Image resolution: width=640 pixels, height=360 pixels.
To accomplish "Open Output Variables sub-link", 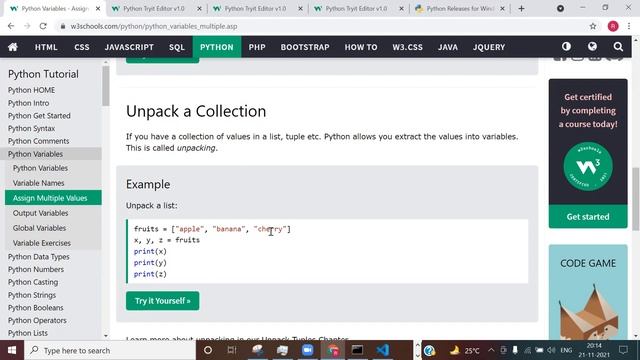I will pos(40,213).
